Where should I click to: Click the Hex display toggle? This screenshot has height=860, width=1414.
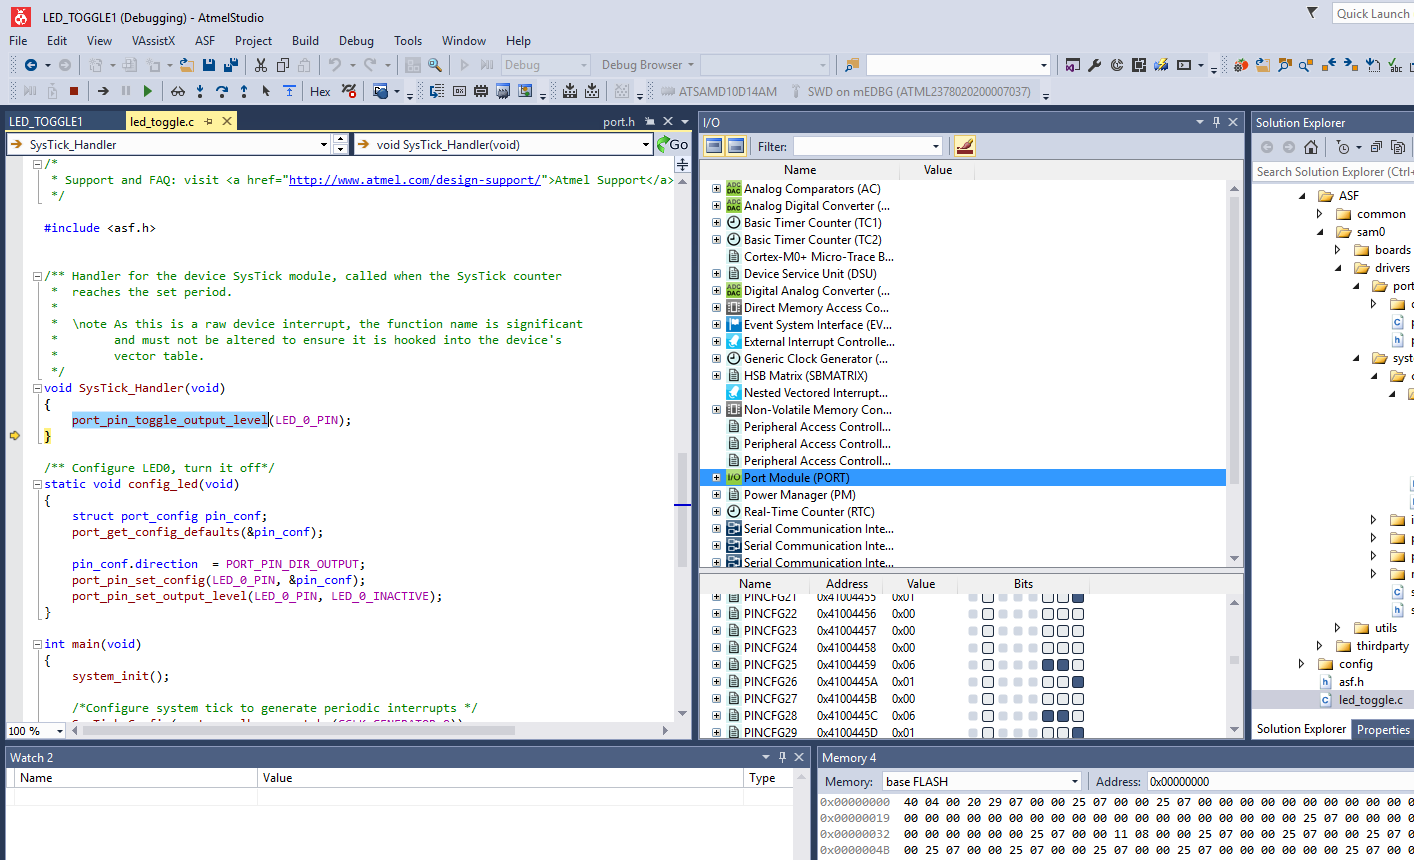320,91
